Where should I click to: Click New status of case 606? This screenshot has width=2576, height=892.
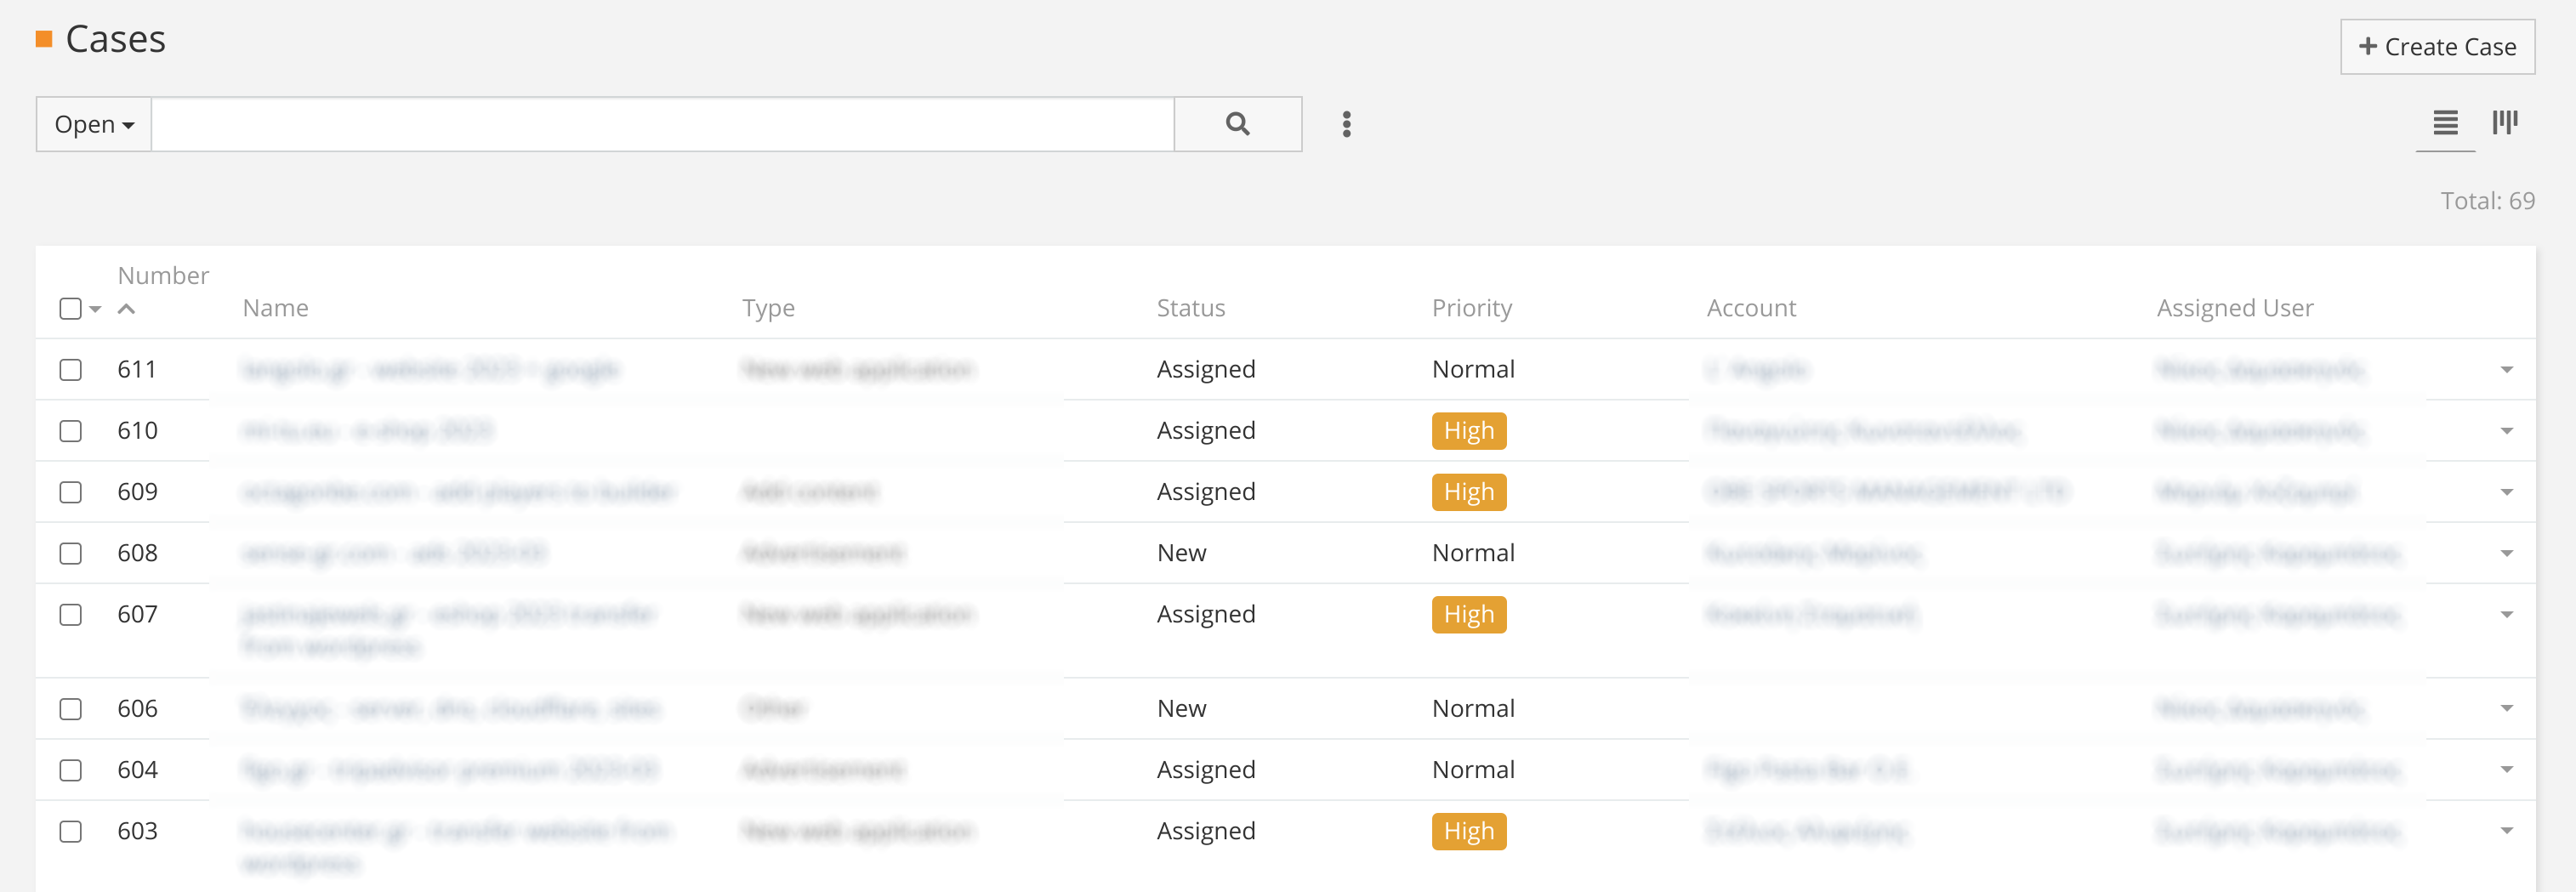pyautogui.click(x=1181, y=708)
